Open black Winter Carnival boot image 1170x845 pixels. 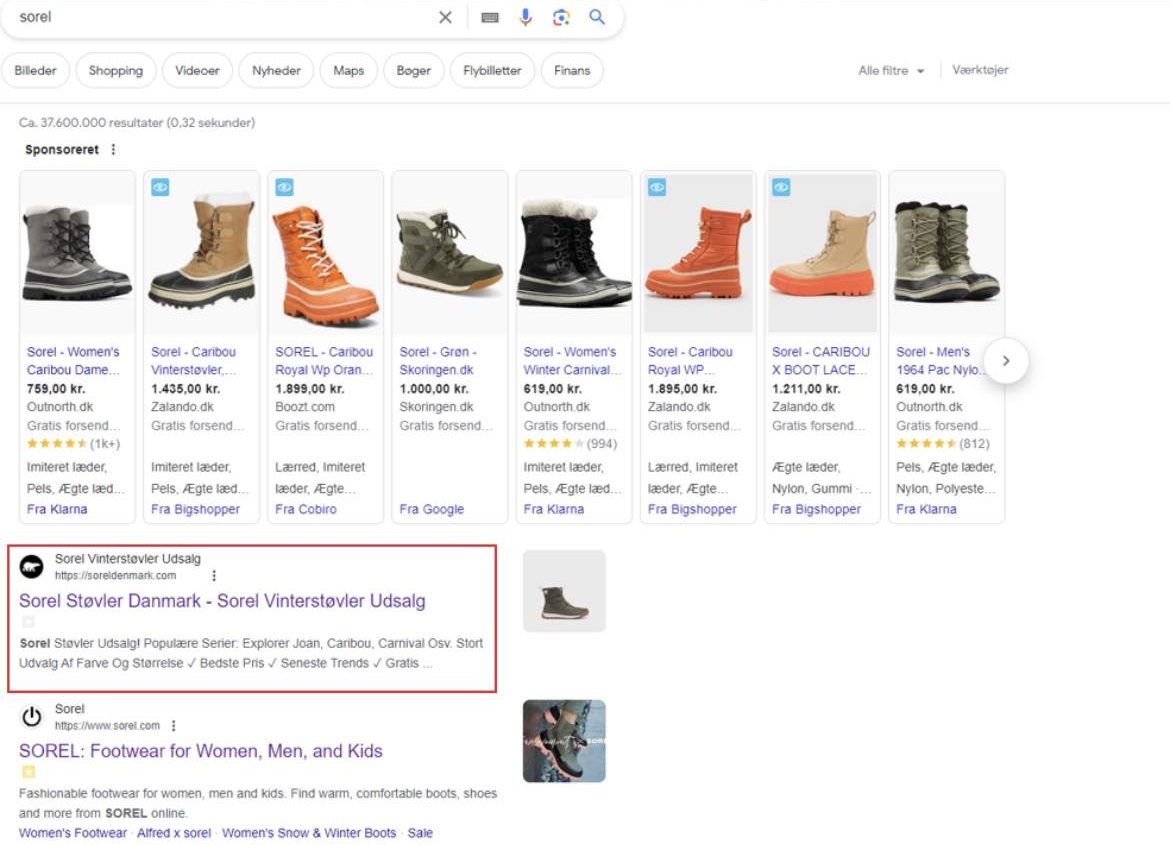click(x=574, y=254)
